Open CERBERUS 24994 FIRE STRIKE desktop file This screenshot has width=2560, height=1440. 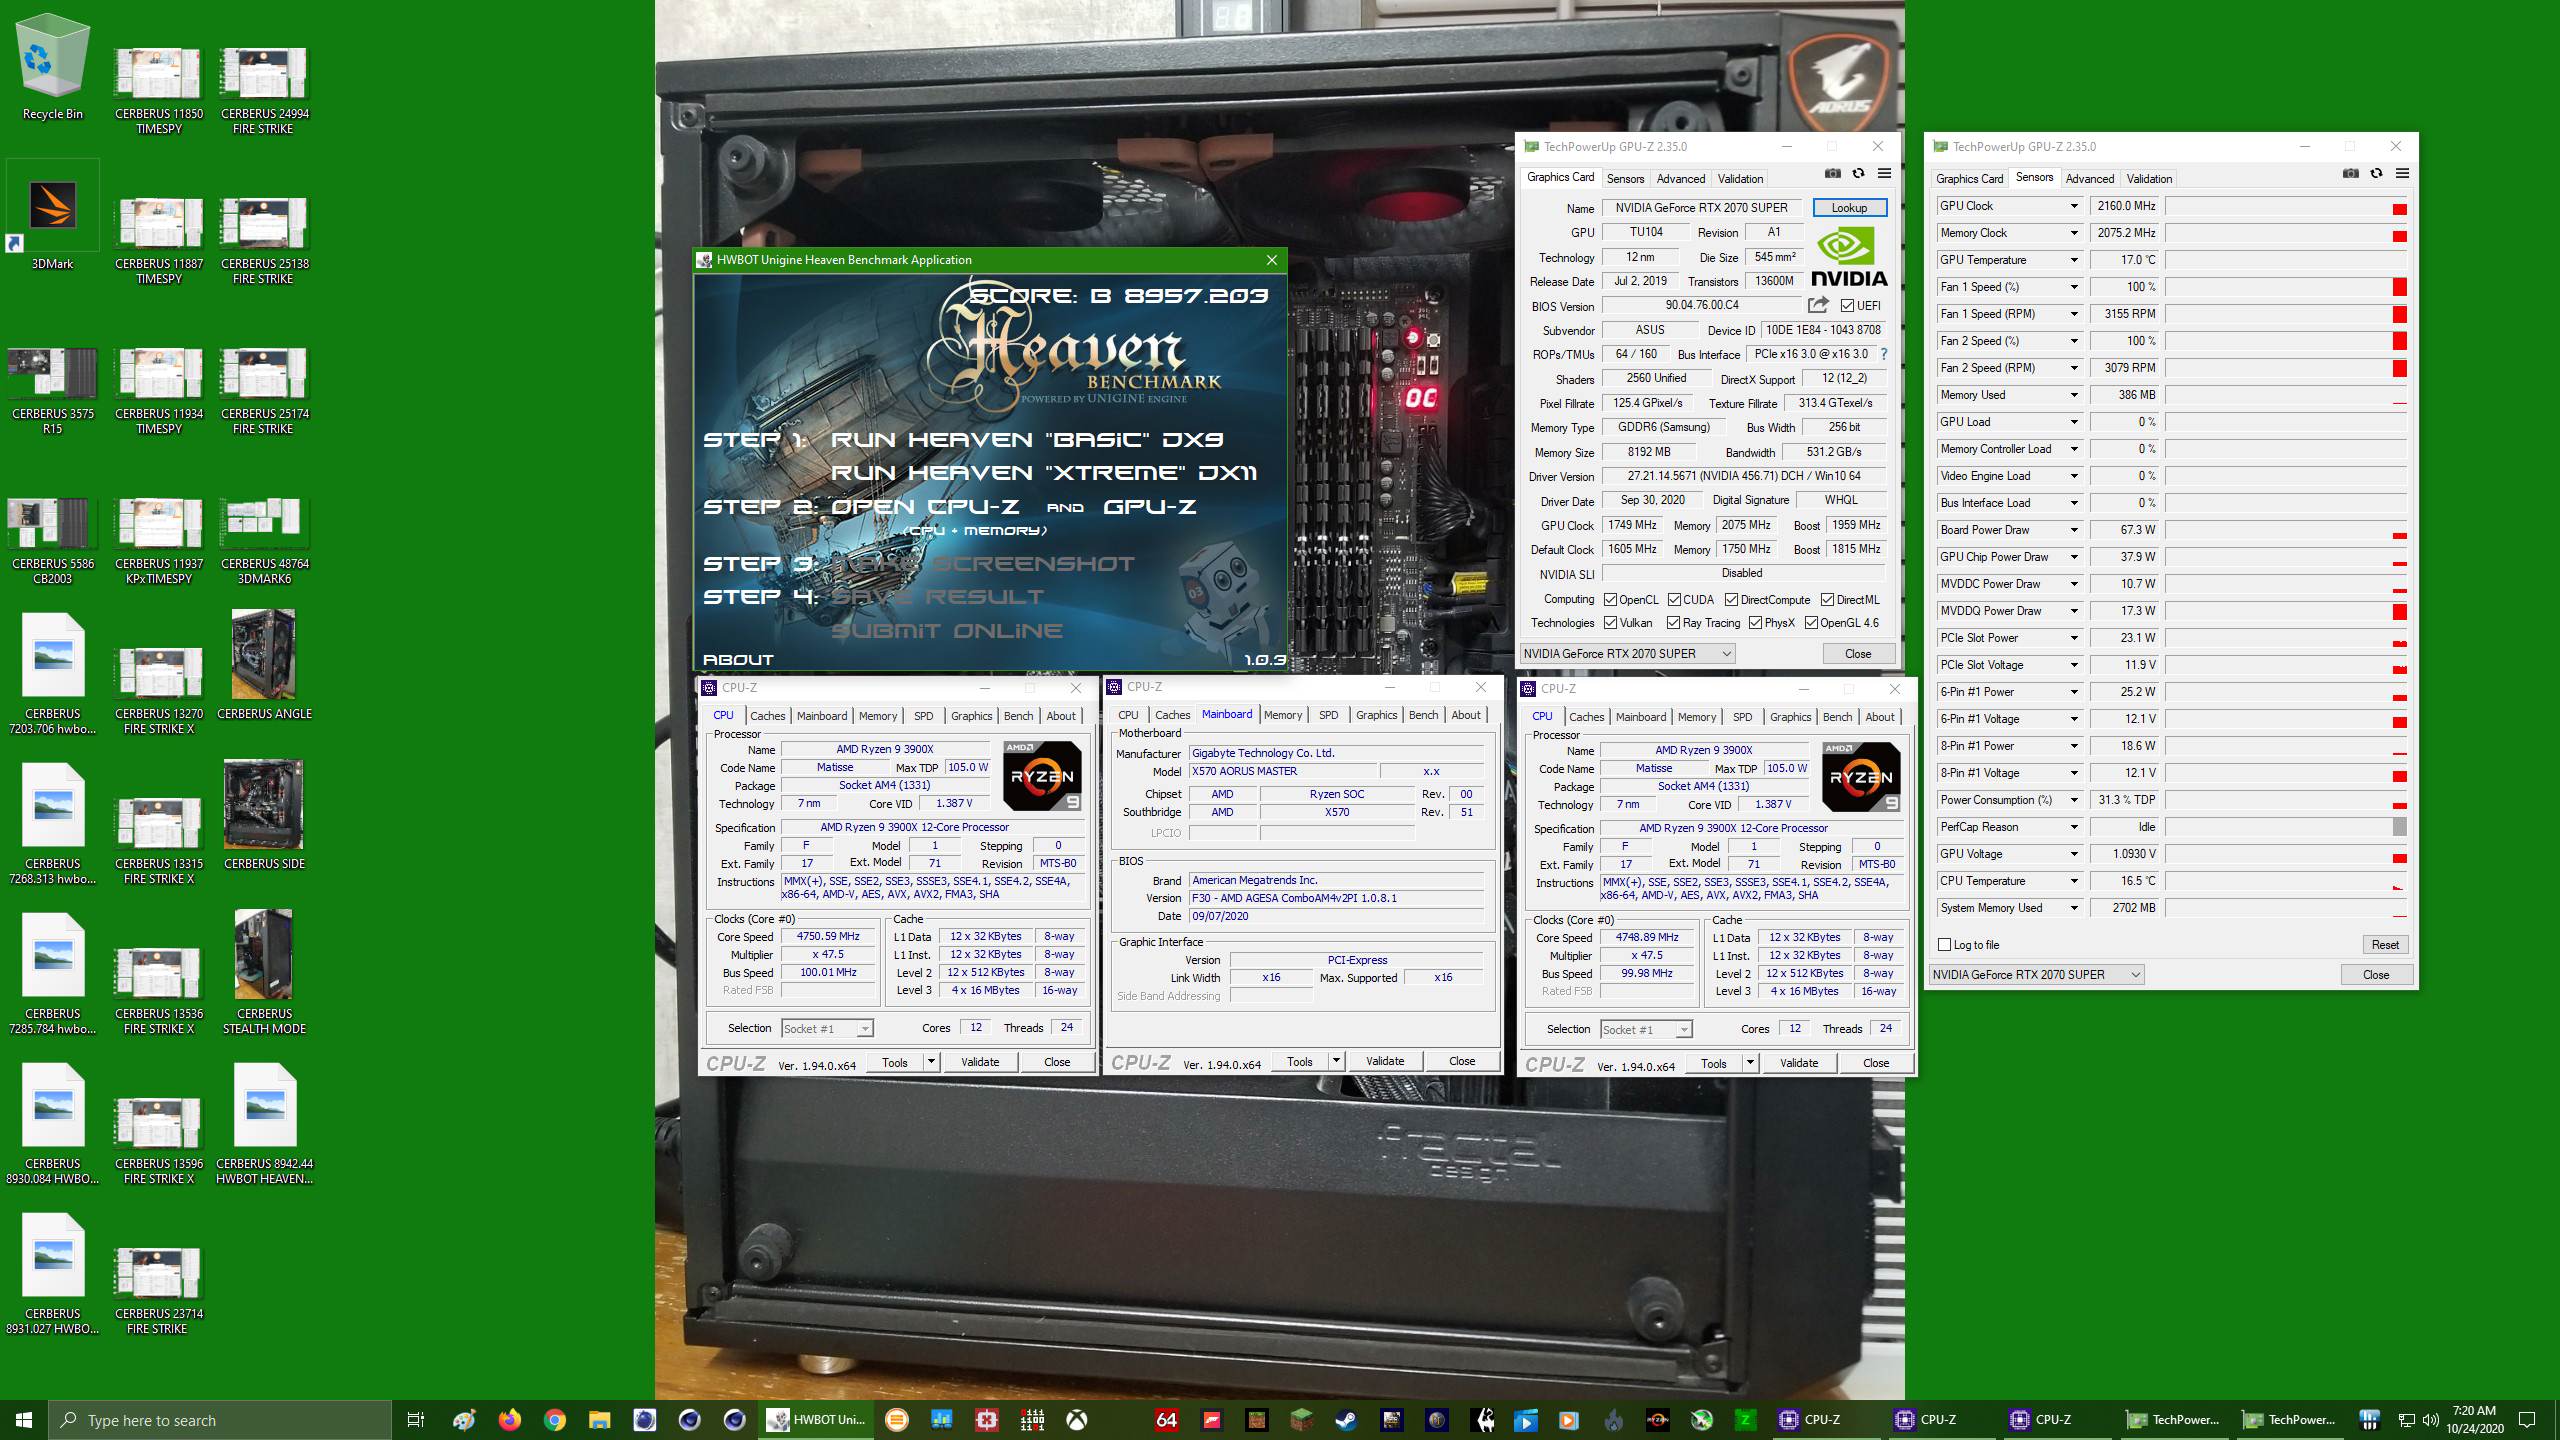tap(264, 90)
